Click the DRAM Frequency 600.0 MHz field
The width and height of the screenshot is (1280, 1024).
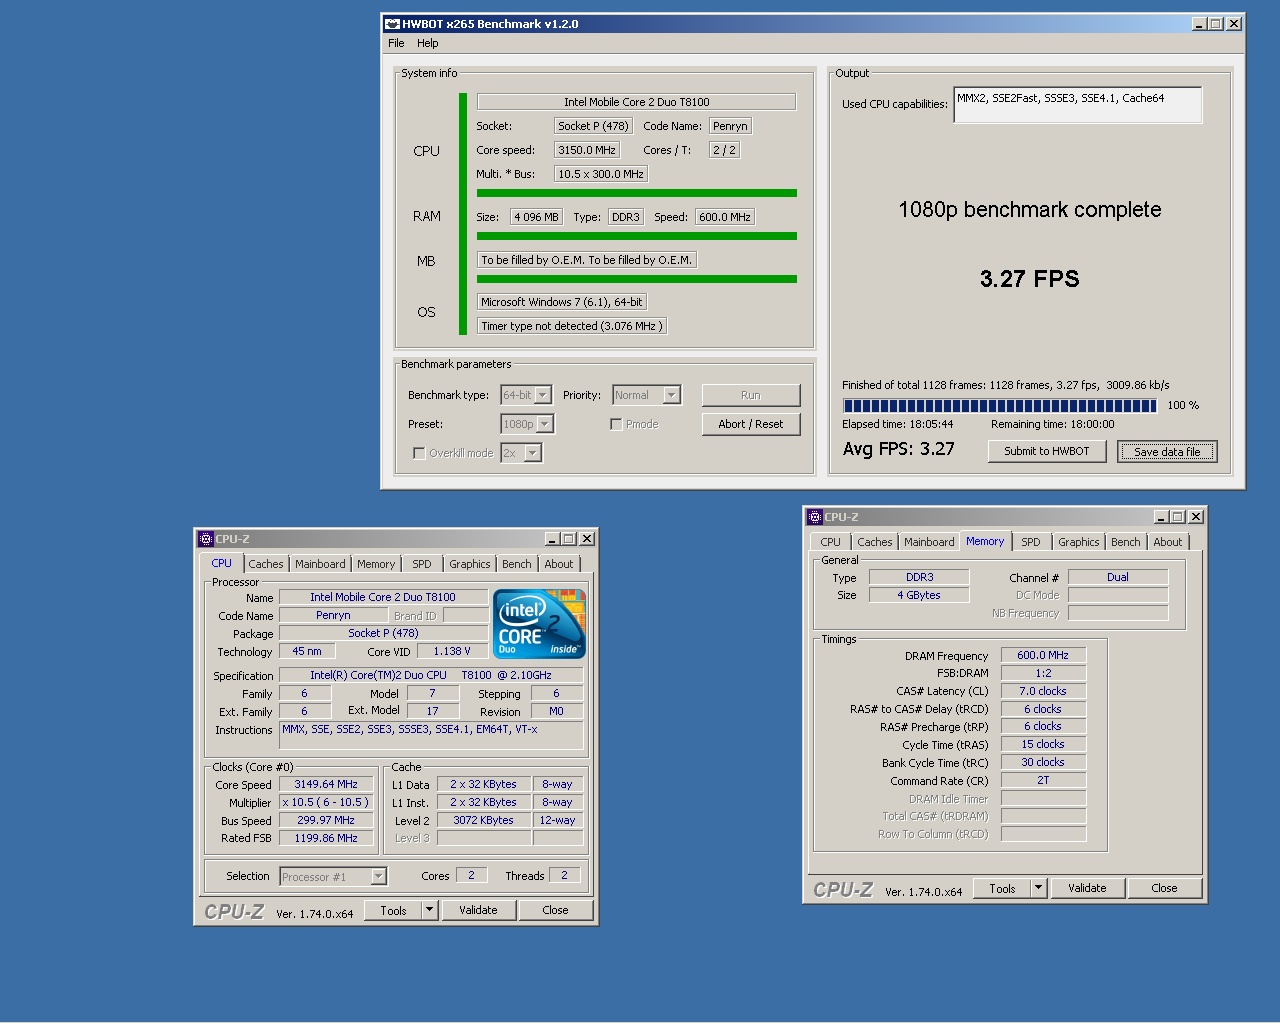point(1043,655)
